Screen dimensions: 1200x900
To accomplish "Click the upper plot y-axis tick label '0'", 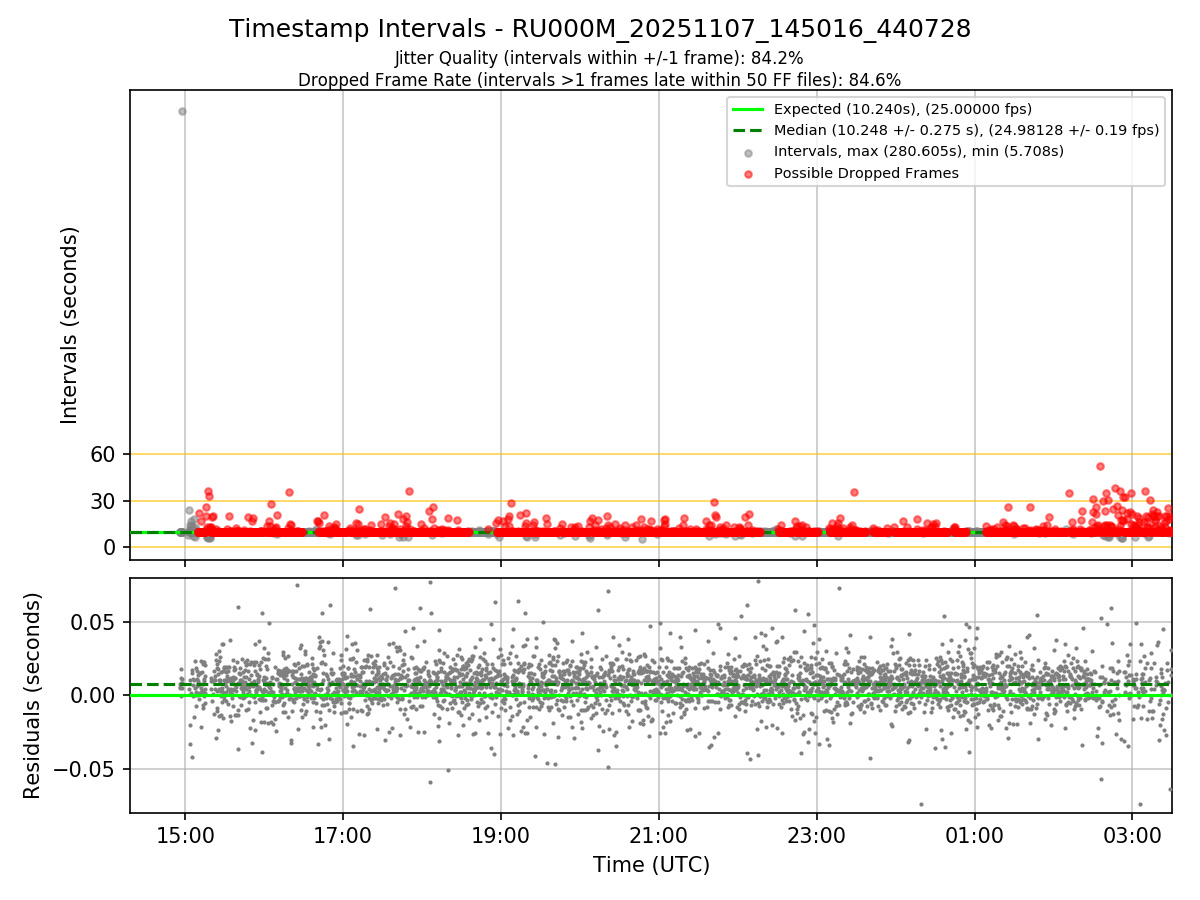I will (112, 547).
